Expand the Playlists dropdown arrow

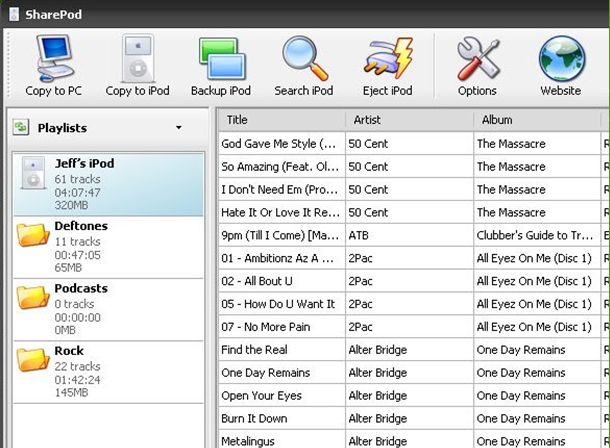[179, 128]
